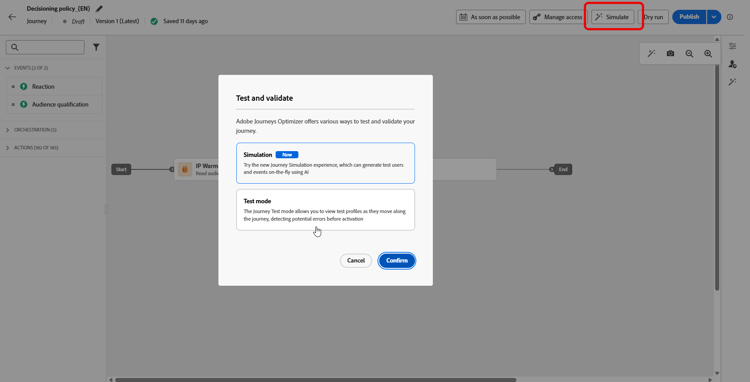Click the Test and validate heading
Image resolution: width=750 pixels, height=382 pixels.
[265, 98]
